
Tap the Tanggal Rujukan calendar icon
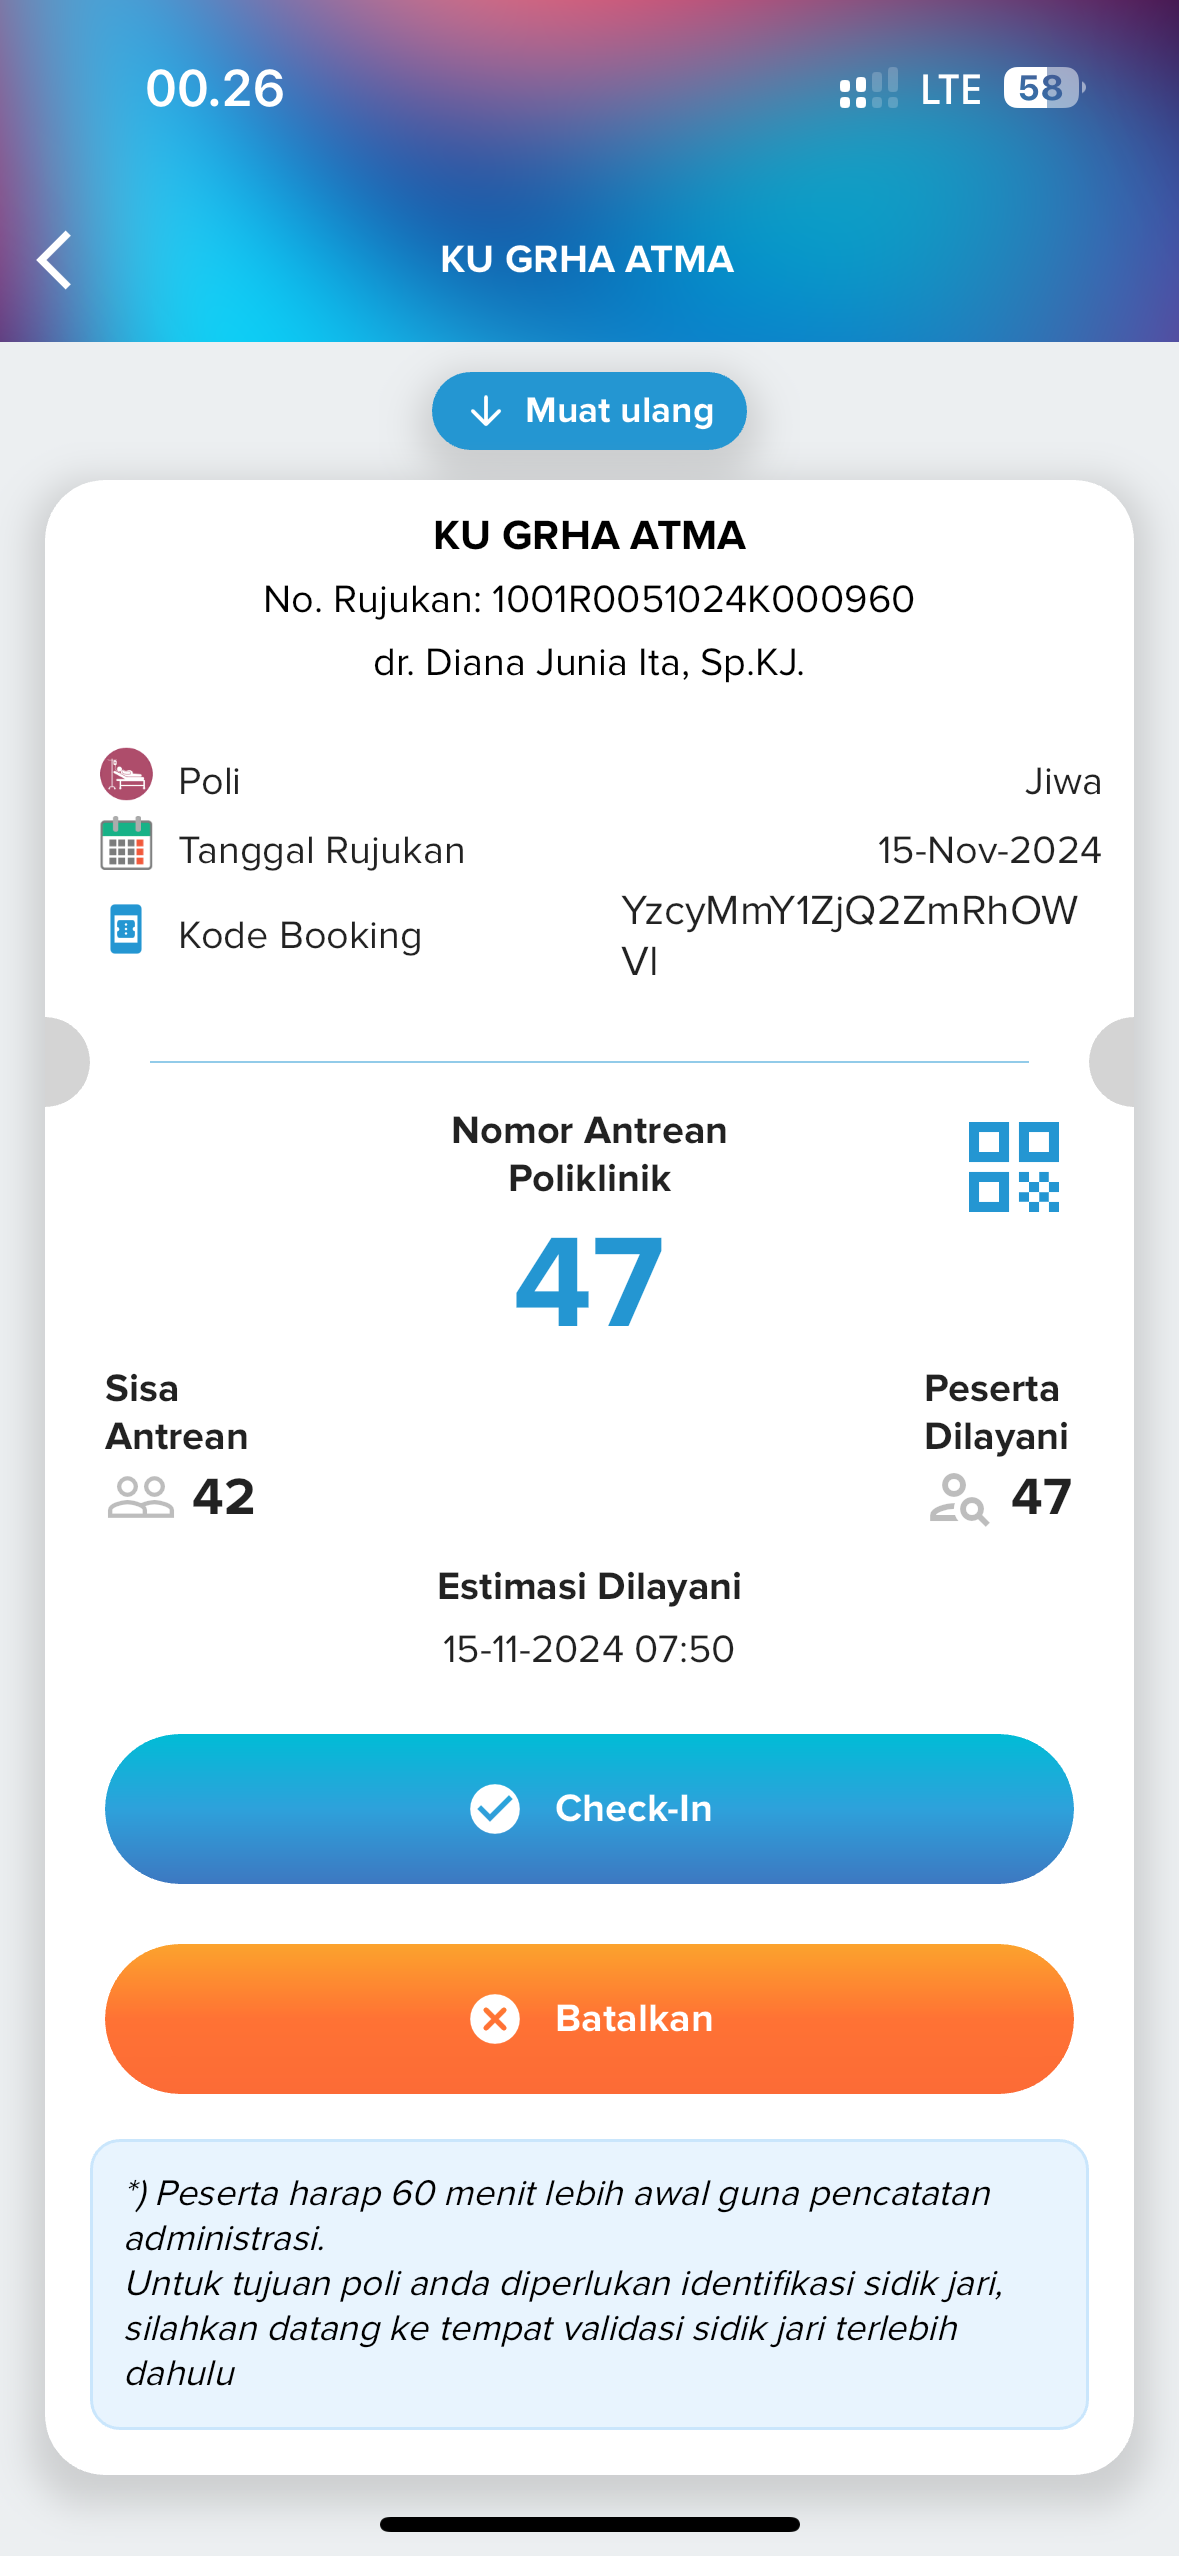126,844
